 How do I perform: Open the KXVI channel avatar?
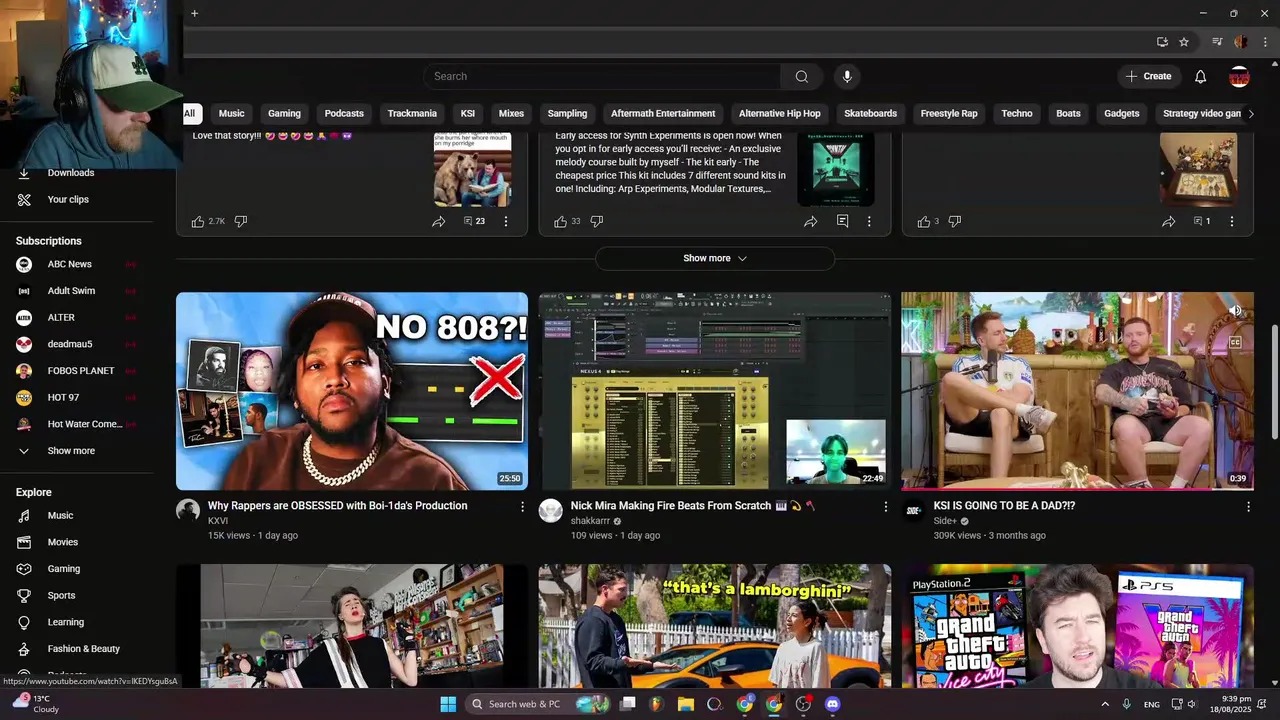click(188, 511)
